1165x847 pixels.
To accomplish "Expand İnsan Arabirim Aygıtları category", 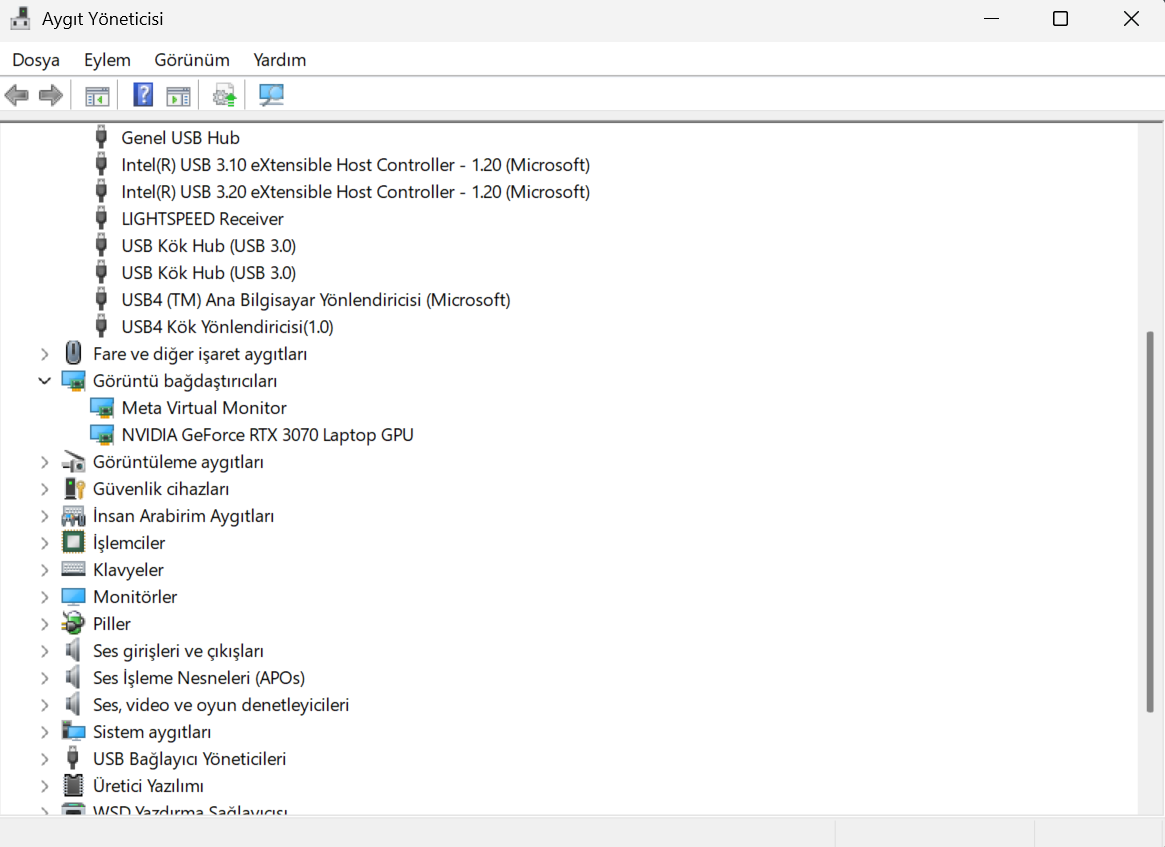I will click(x=45, y=516).
